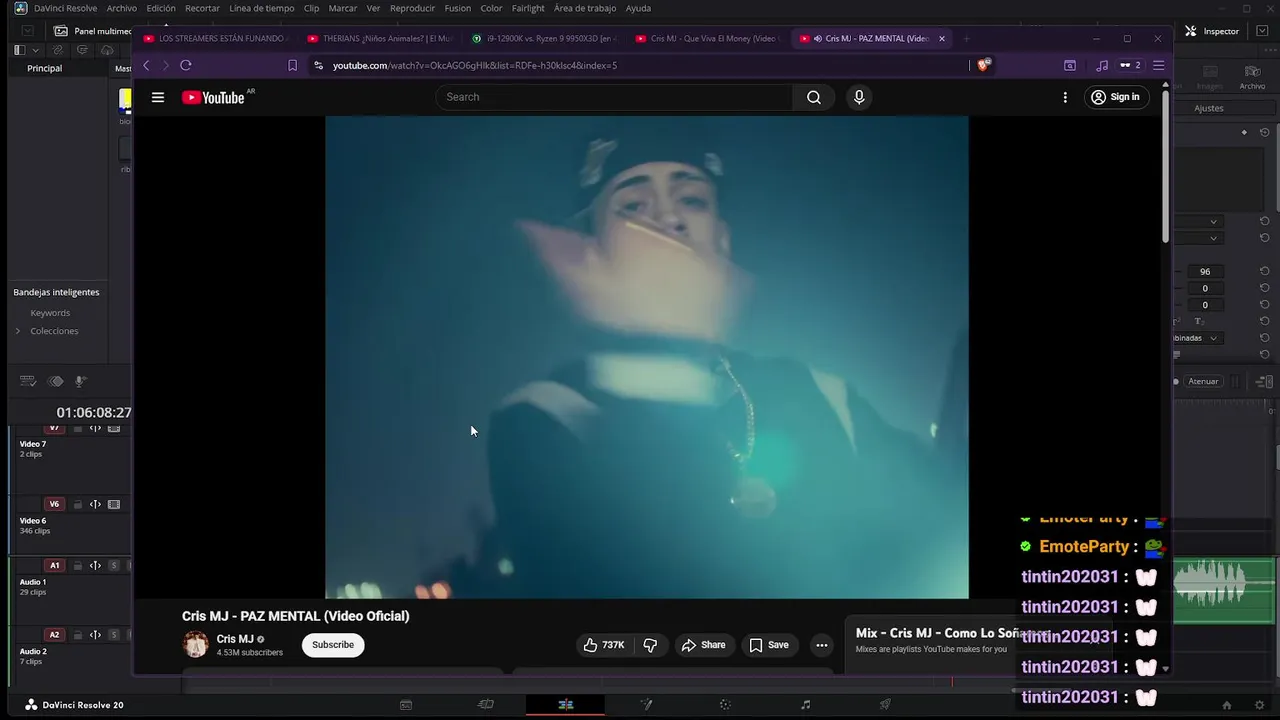This screenshot has height=720, width=1280.
Task: Open the Fairlight menu
Action: [x=528, y=8]
